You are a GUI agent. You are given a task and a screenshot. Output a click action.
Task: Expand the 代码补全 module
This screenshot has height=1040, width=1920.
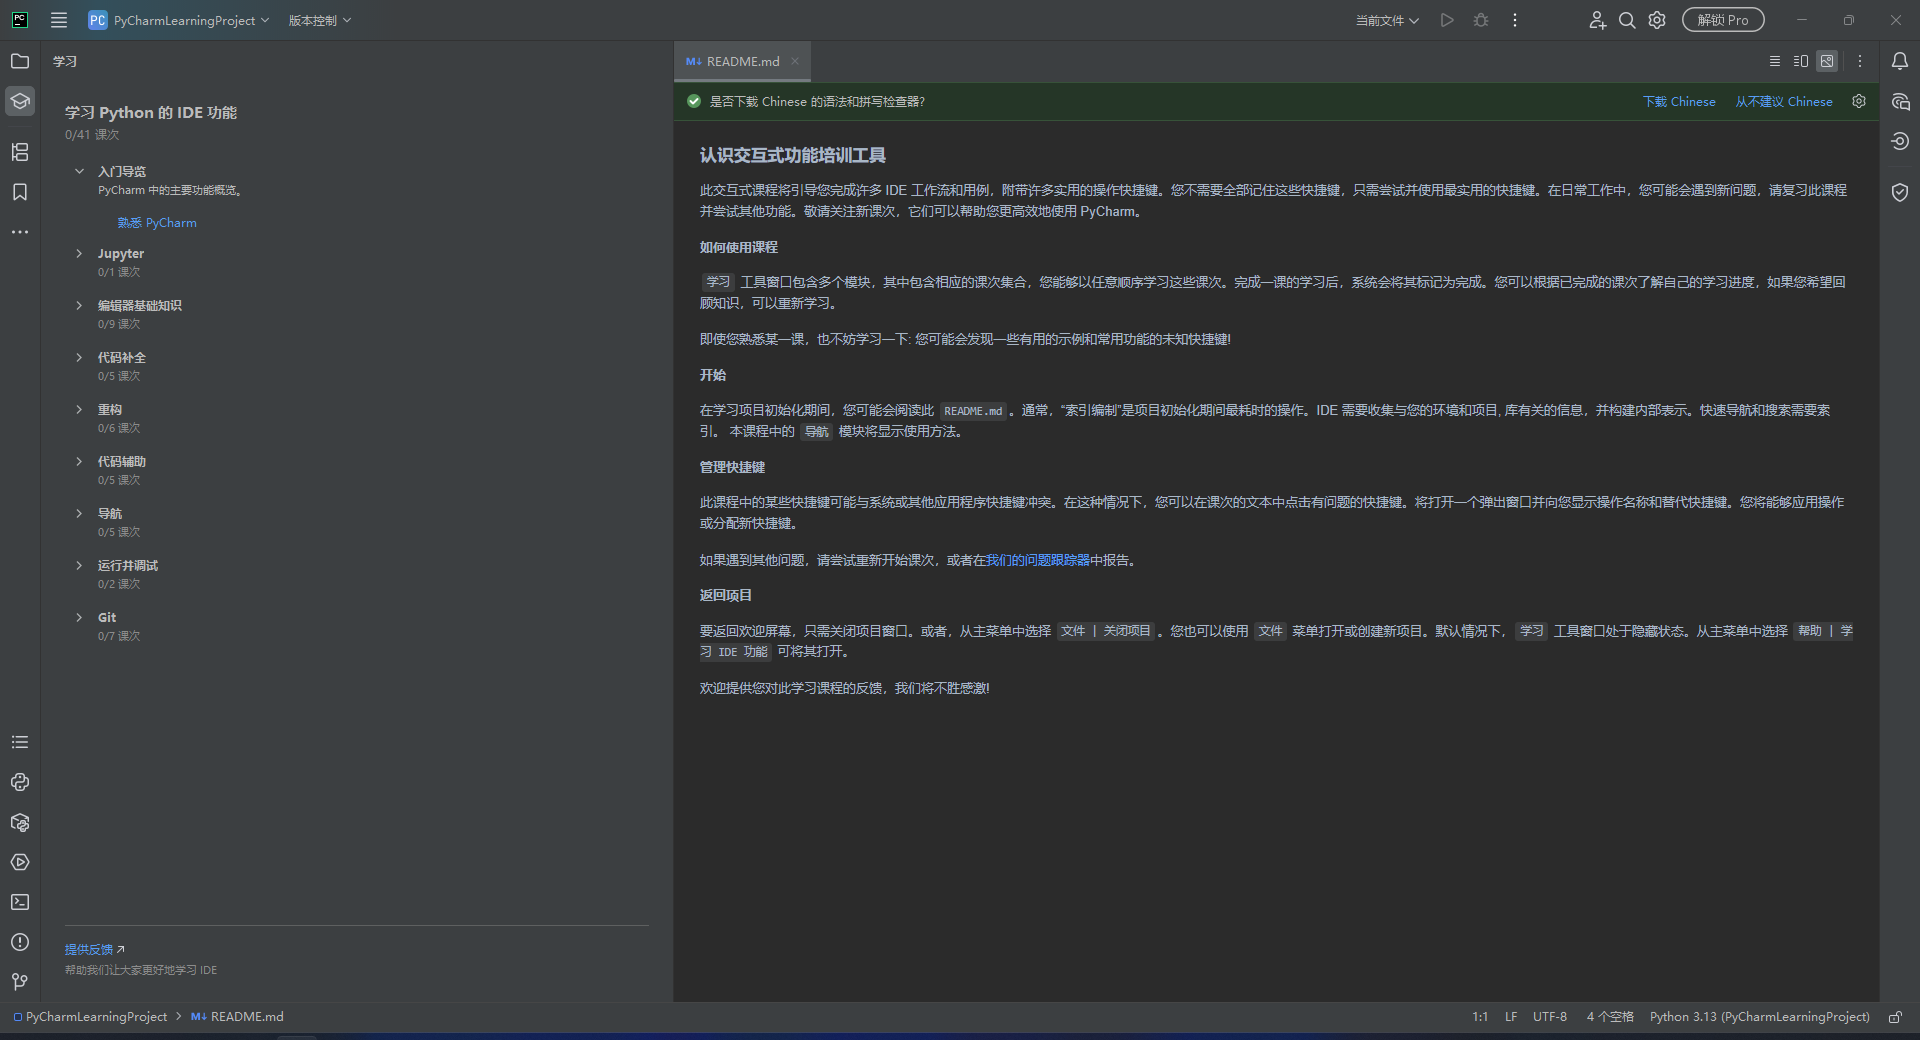coord(79,357)
